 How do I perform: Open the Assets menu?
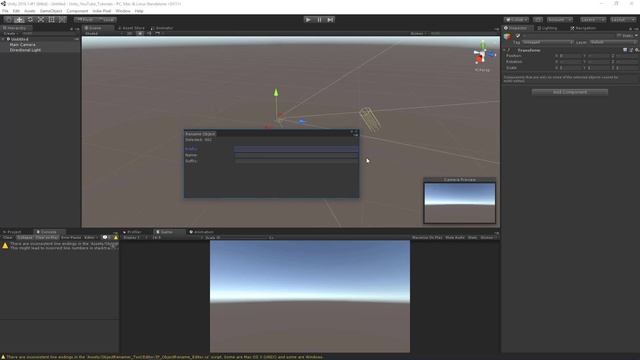[x=30, y=11]
